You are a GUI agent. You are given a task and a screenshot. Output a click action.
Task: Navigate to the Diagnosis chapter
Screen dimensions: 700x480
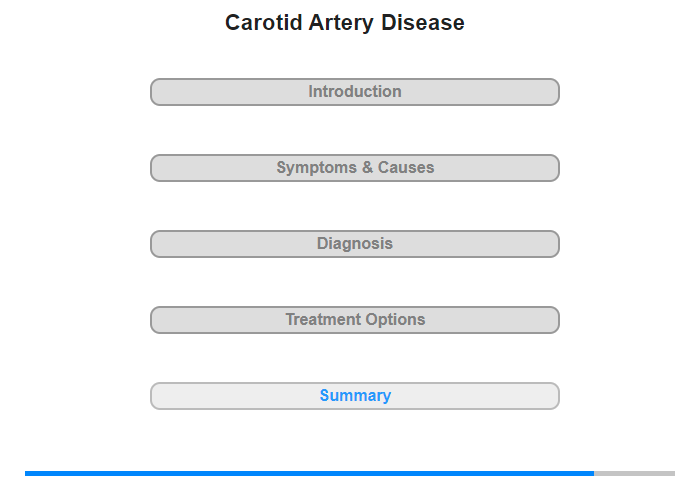(x=355, y=244)
